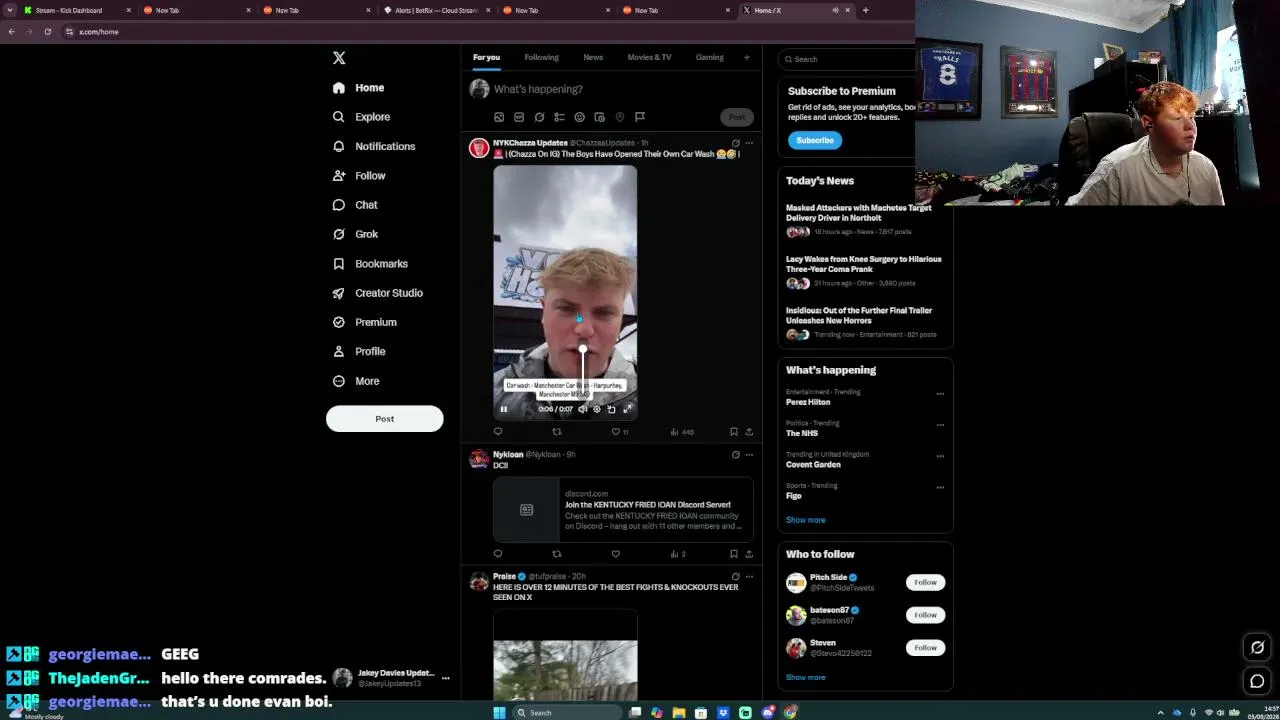Click the flag icon in the composer toolbar
Screen dimensions: 1280x720
(640, 117)
